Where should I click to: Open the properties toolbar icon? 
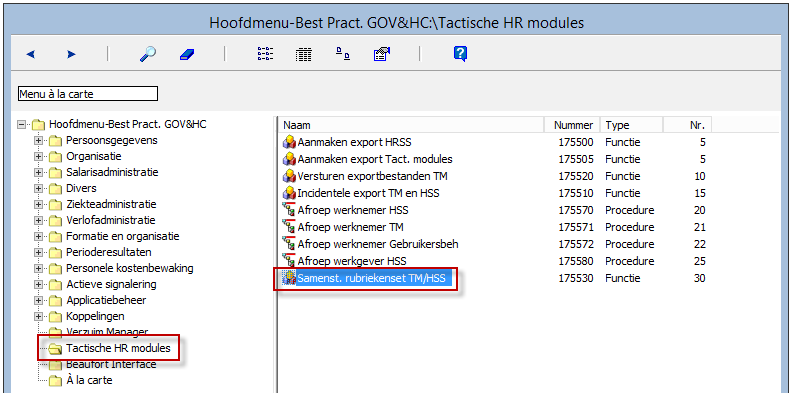[x=383, y=54]
